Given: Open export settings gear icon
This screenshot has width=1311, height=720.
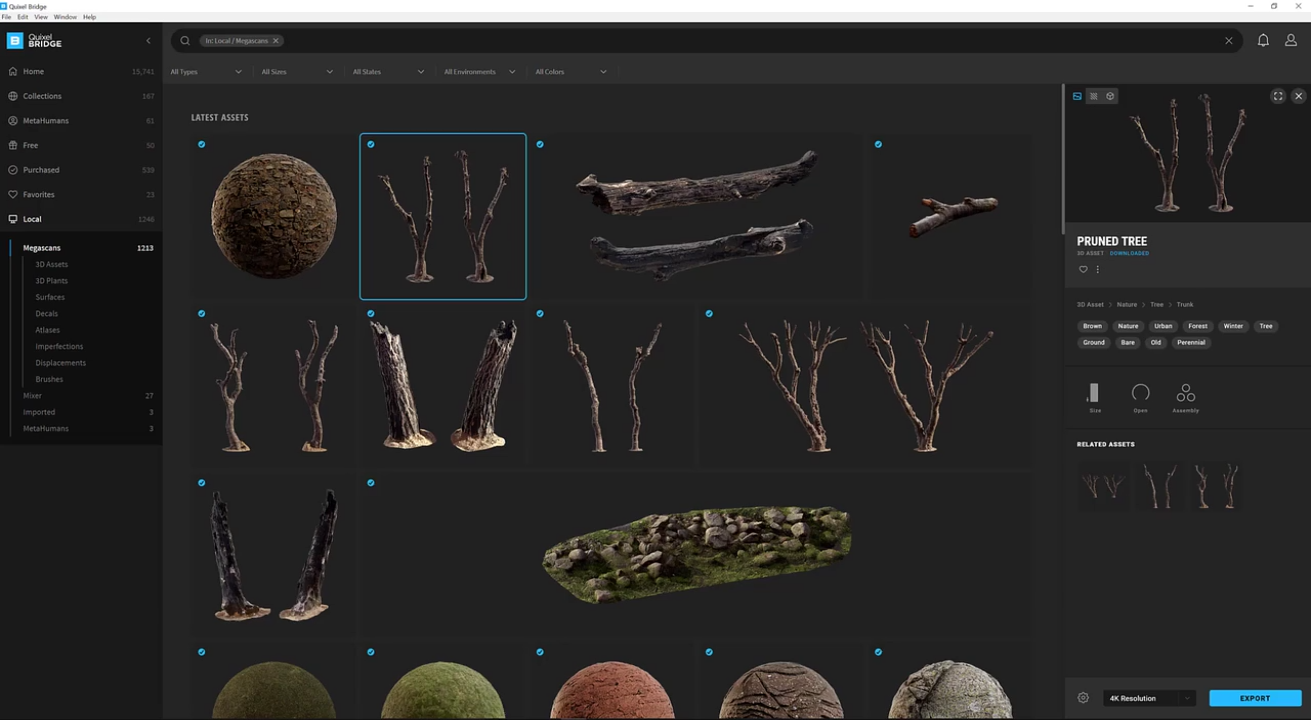Looking at the screenshot, I should pos(1083,698).
